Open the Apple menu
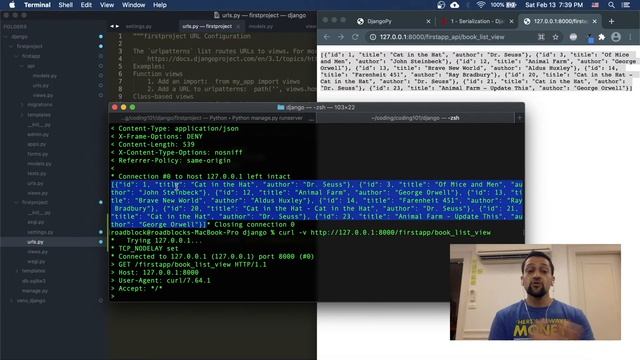The image size is (640, 360). pos(12,5)
